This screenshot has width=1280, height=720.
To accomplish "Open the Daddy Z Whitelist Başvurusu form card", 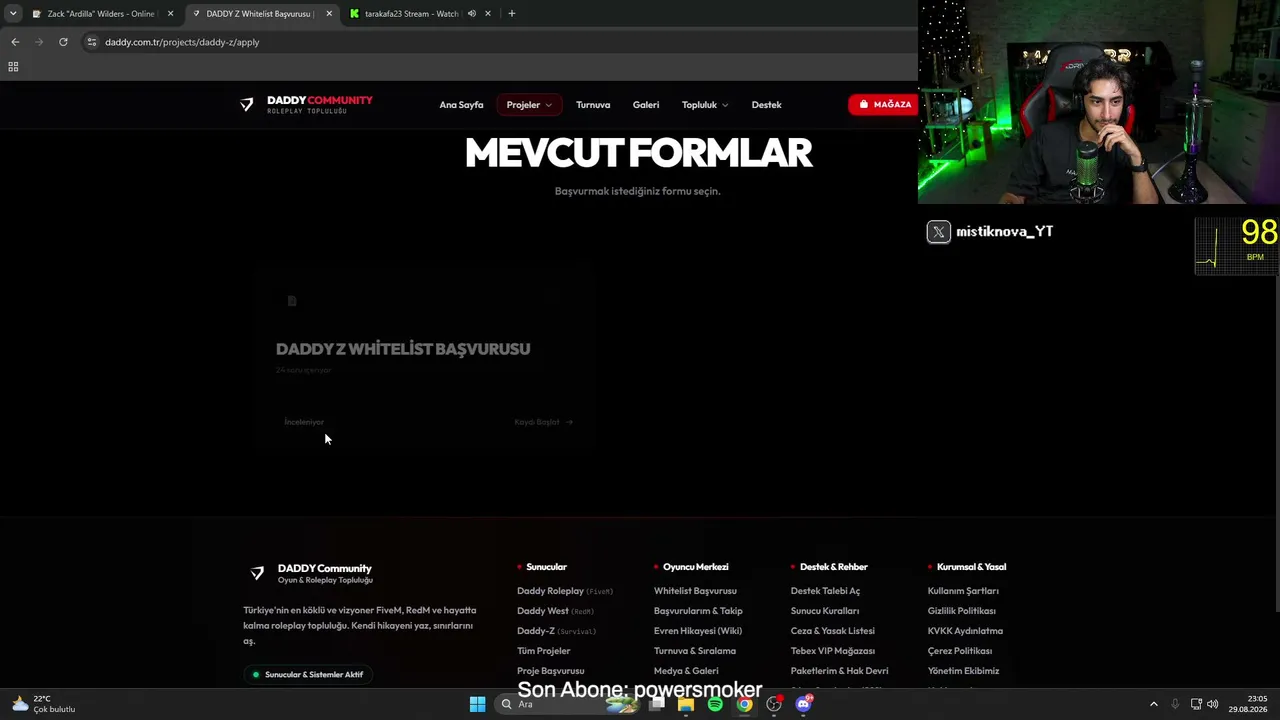I will click(424, 360).
